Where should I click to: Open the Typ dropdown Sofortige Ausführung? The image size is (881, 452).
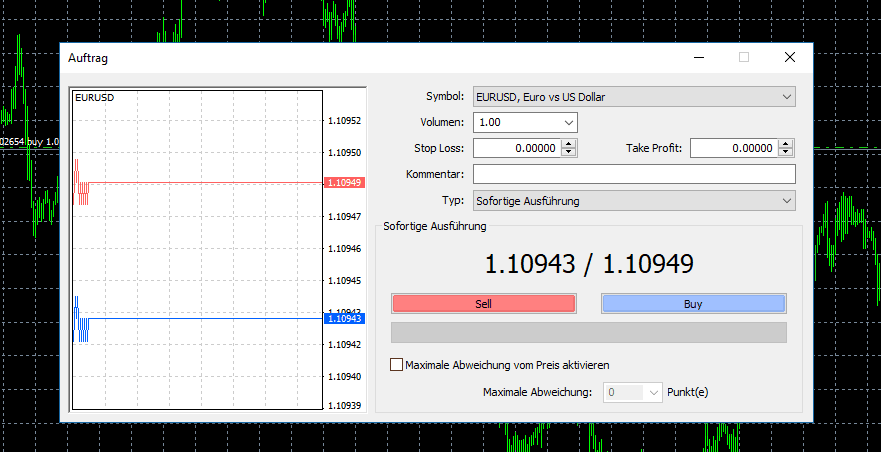point(634,201)
